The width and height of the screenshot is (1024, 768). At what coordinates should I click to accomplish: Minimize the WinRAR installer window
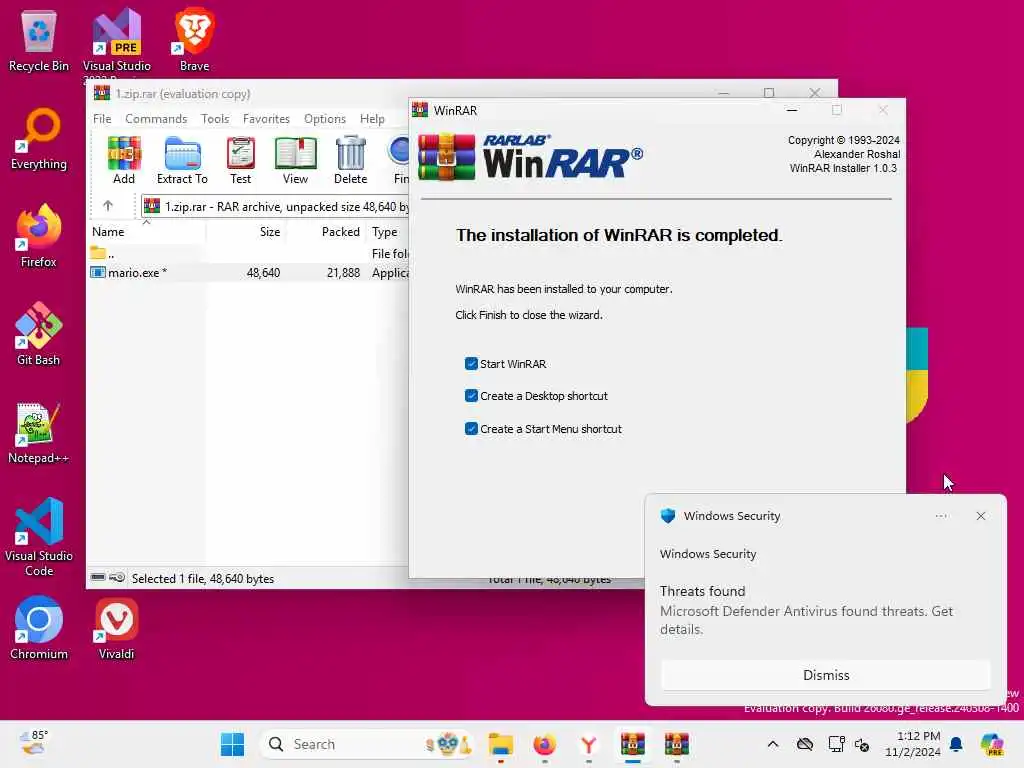tap(792, 110)
